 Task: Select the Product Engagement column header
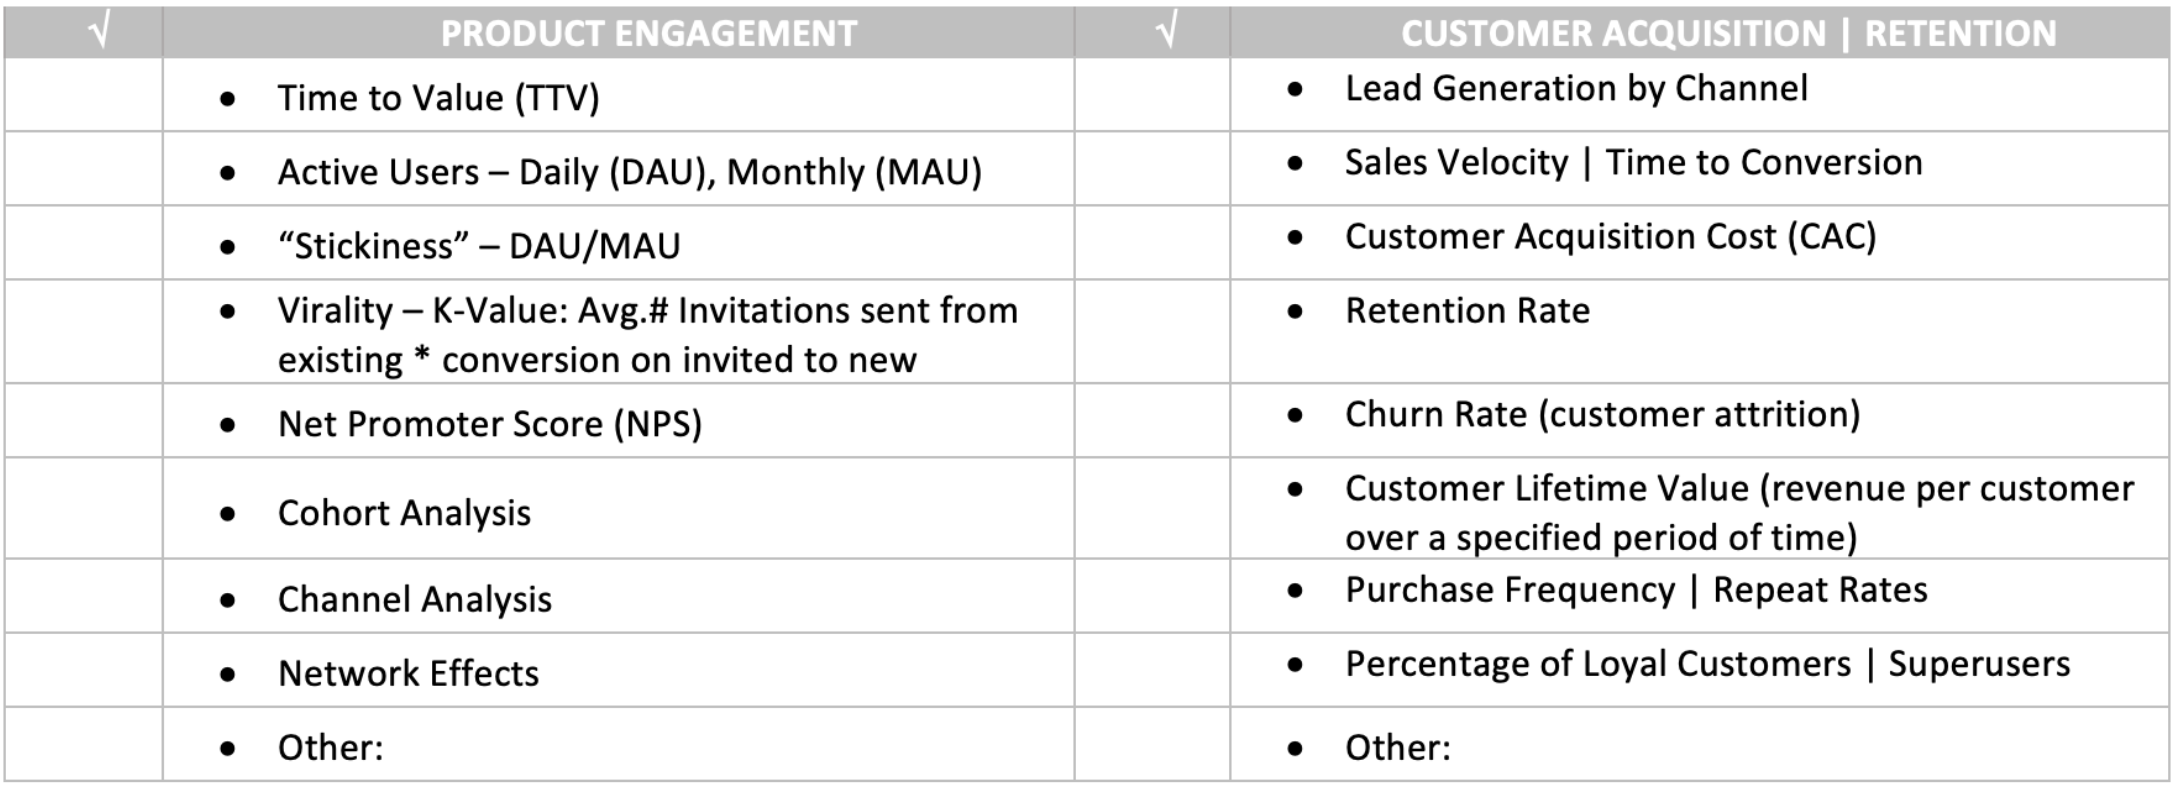pos(648,34)
